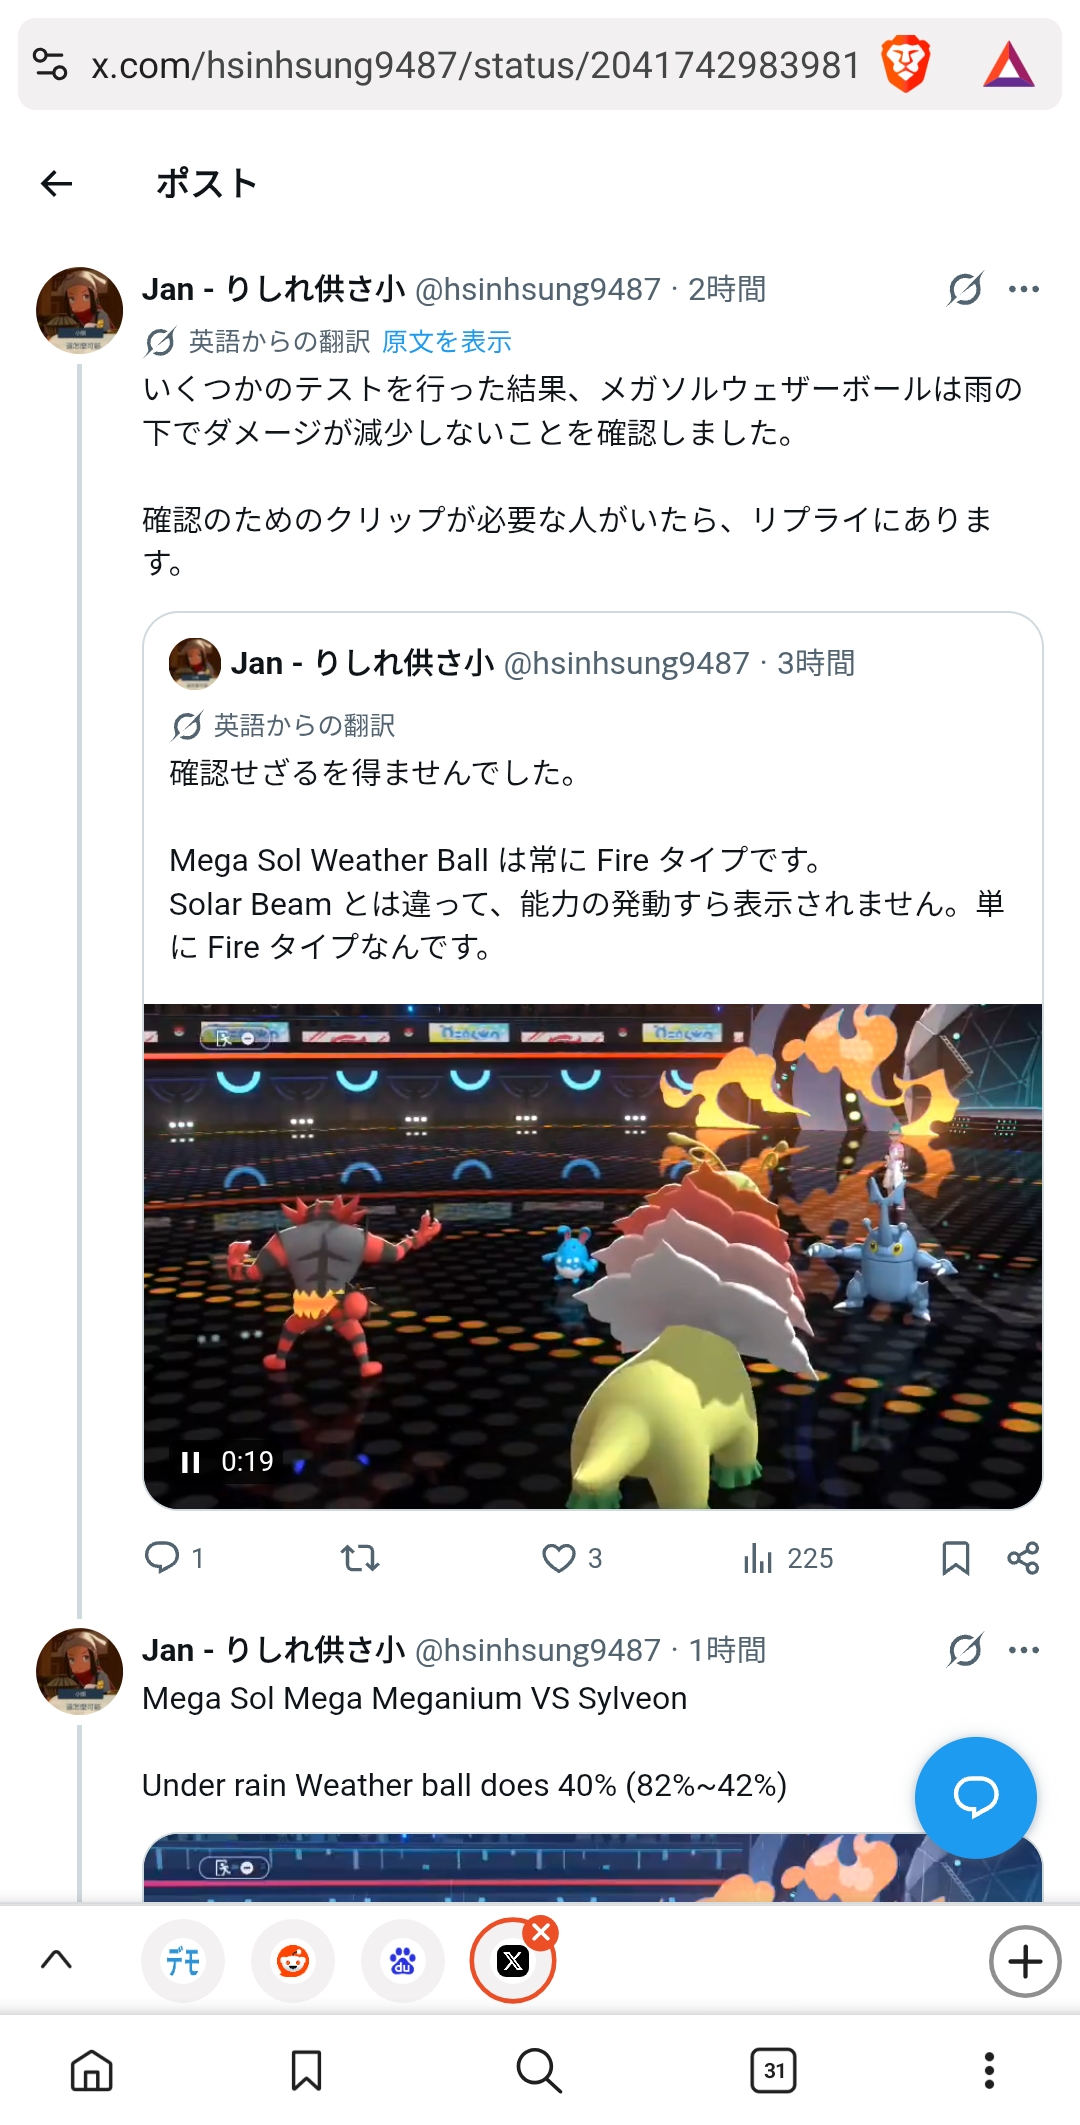Open more options on the 1時間 reply
The image size is (1080, 2125).
(1024, 1650)
